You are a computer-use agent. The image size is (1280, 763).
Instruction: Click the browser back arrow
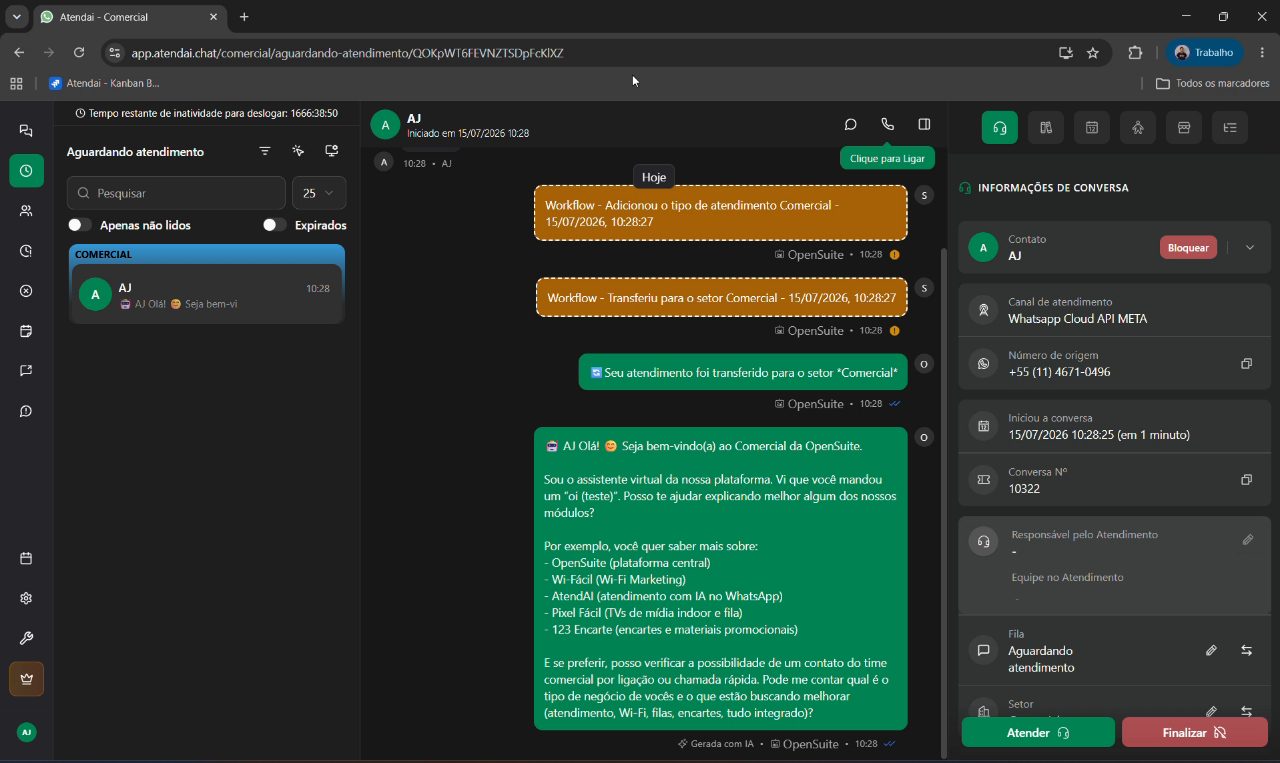(x=19, y=53)
